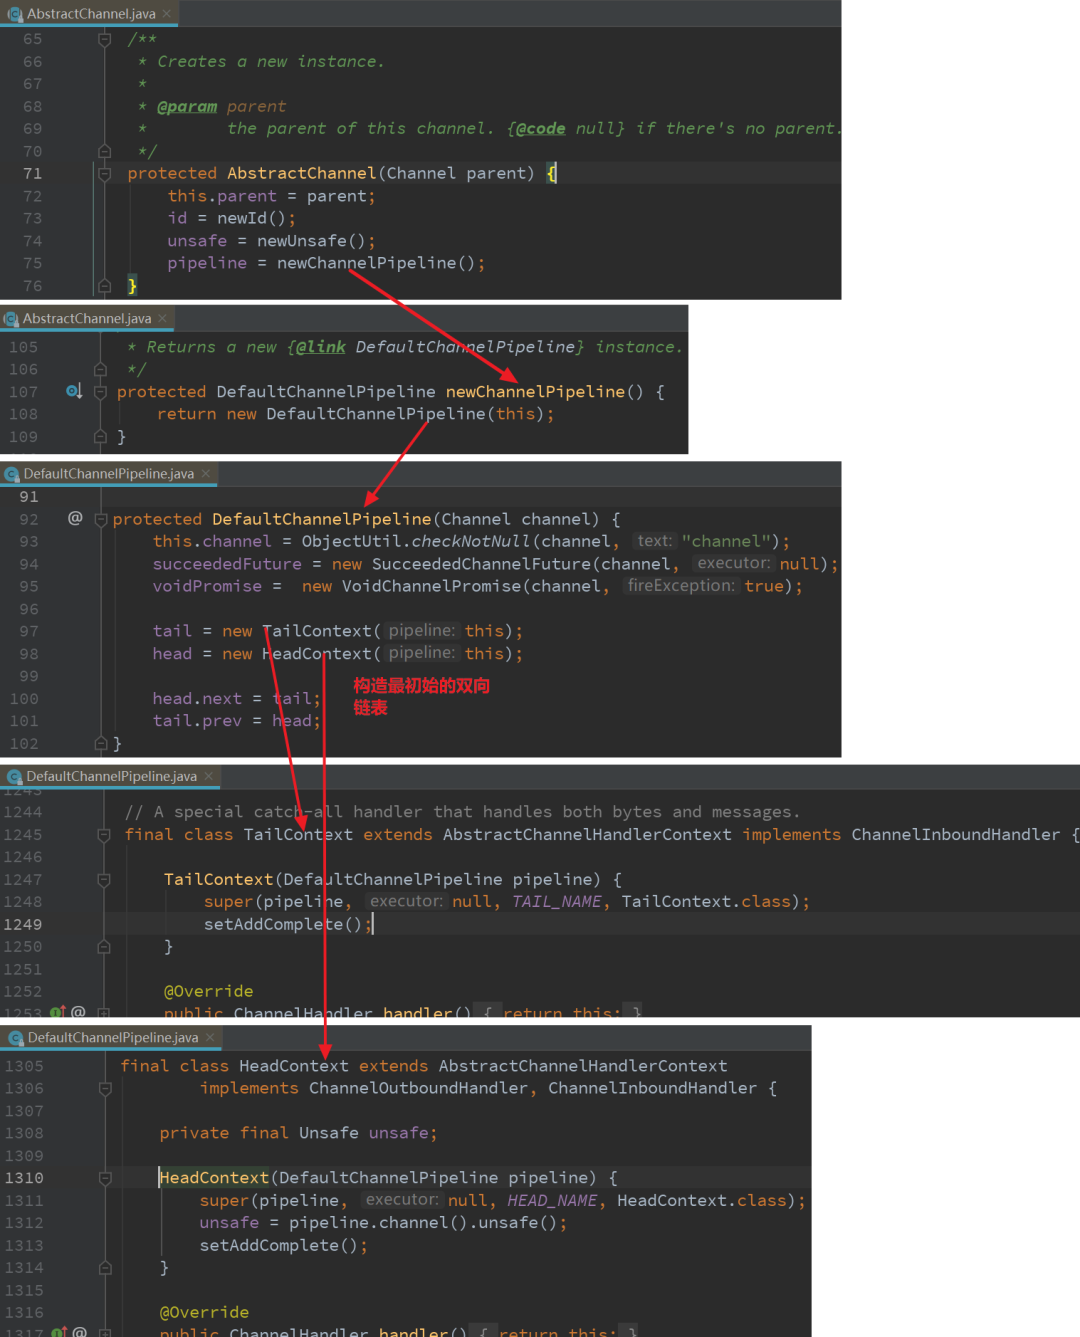1080x1337 pixels.
Task: Click the comment fold end marker at line 106
Action: coord(100,369)
